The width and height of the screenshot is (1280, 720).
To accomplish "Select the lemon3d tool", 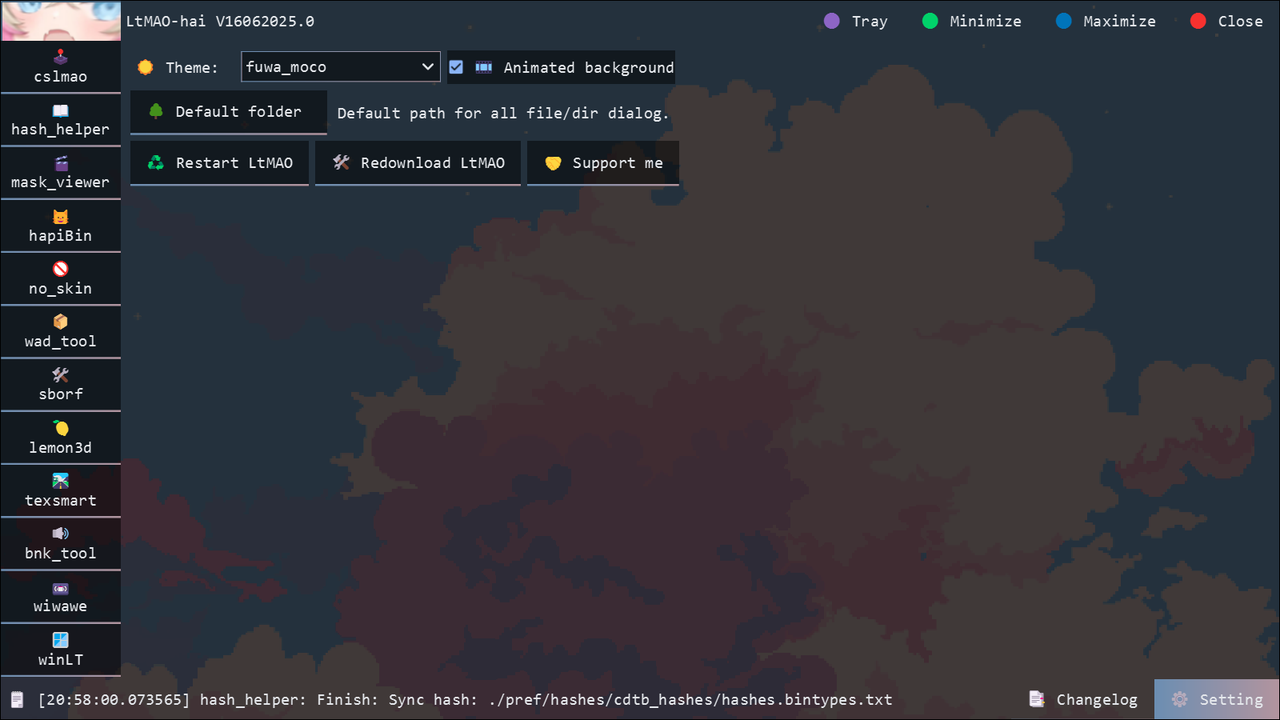I will tap(60, 437).
